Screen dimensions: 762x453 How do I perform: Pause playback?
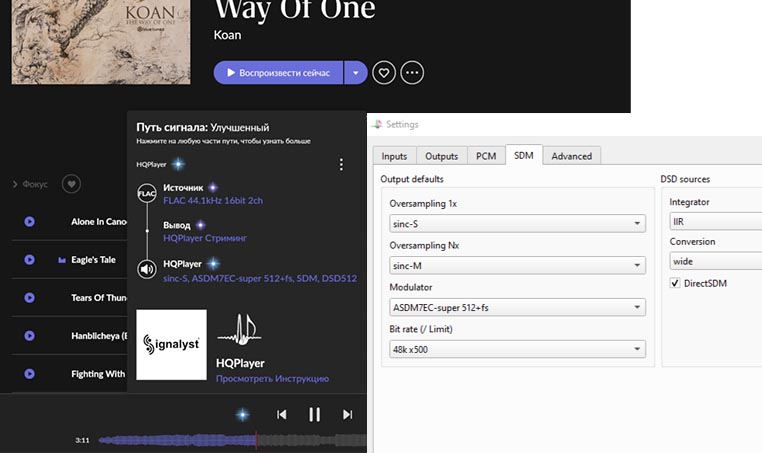pos(314,415)
